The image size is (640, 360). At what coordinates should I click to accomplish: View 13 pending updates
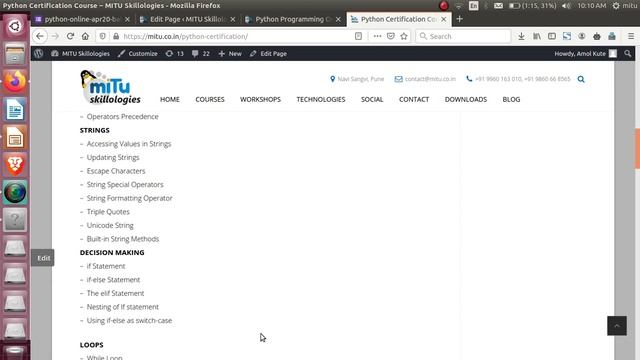point(175,53)
